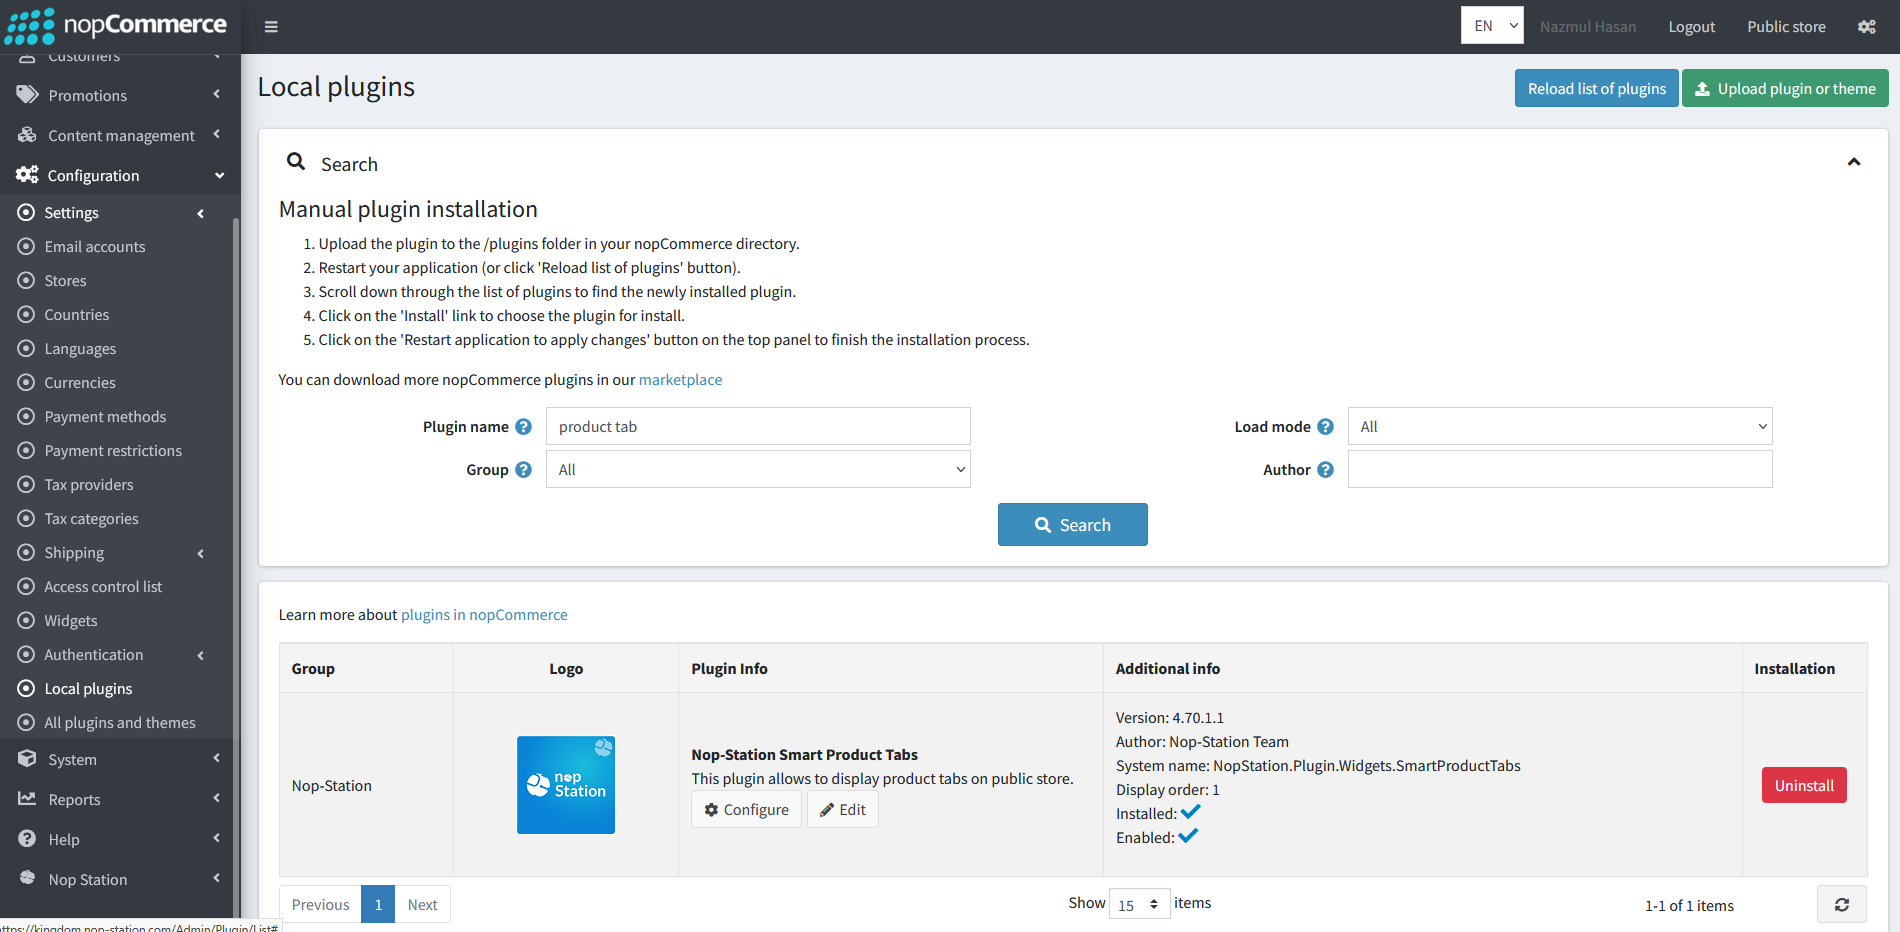The width and height of the screenshot is (1900, 932).
Task: Configure the Smart Product Tabs plugin
Action: tap(746, 809)
